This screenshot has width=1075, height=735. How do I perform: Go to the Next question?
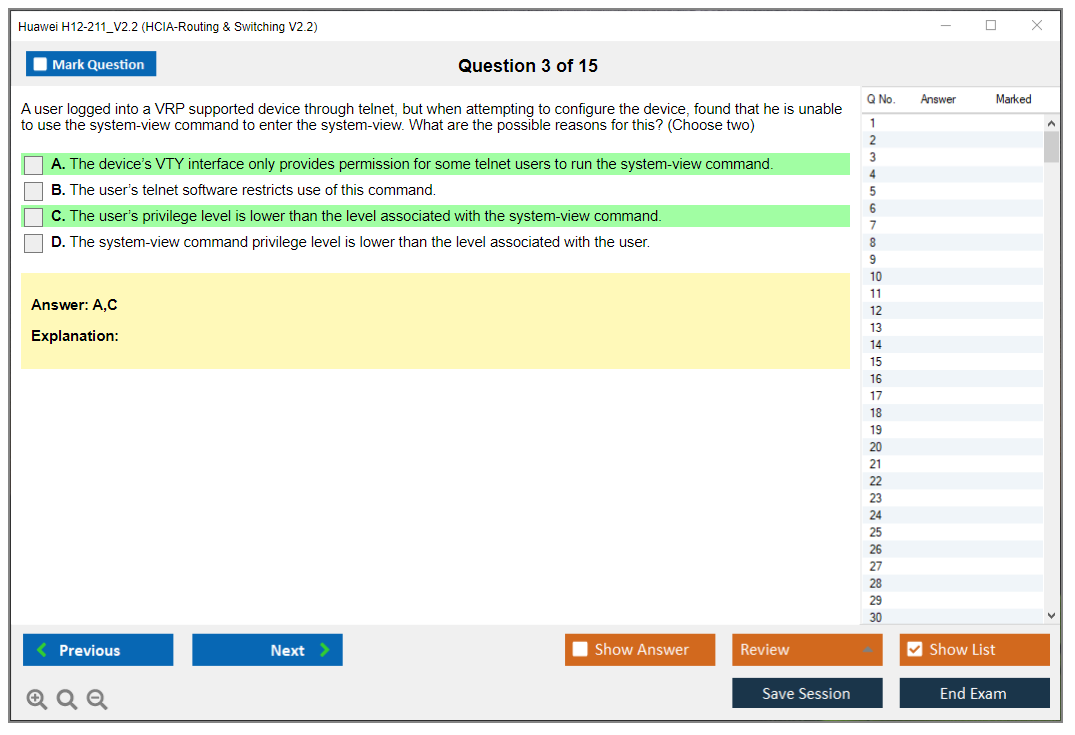click(x=267, y=650)
